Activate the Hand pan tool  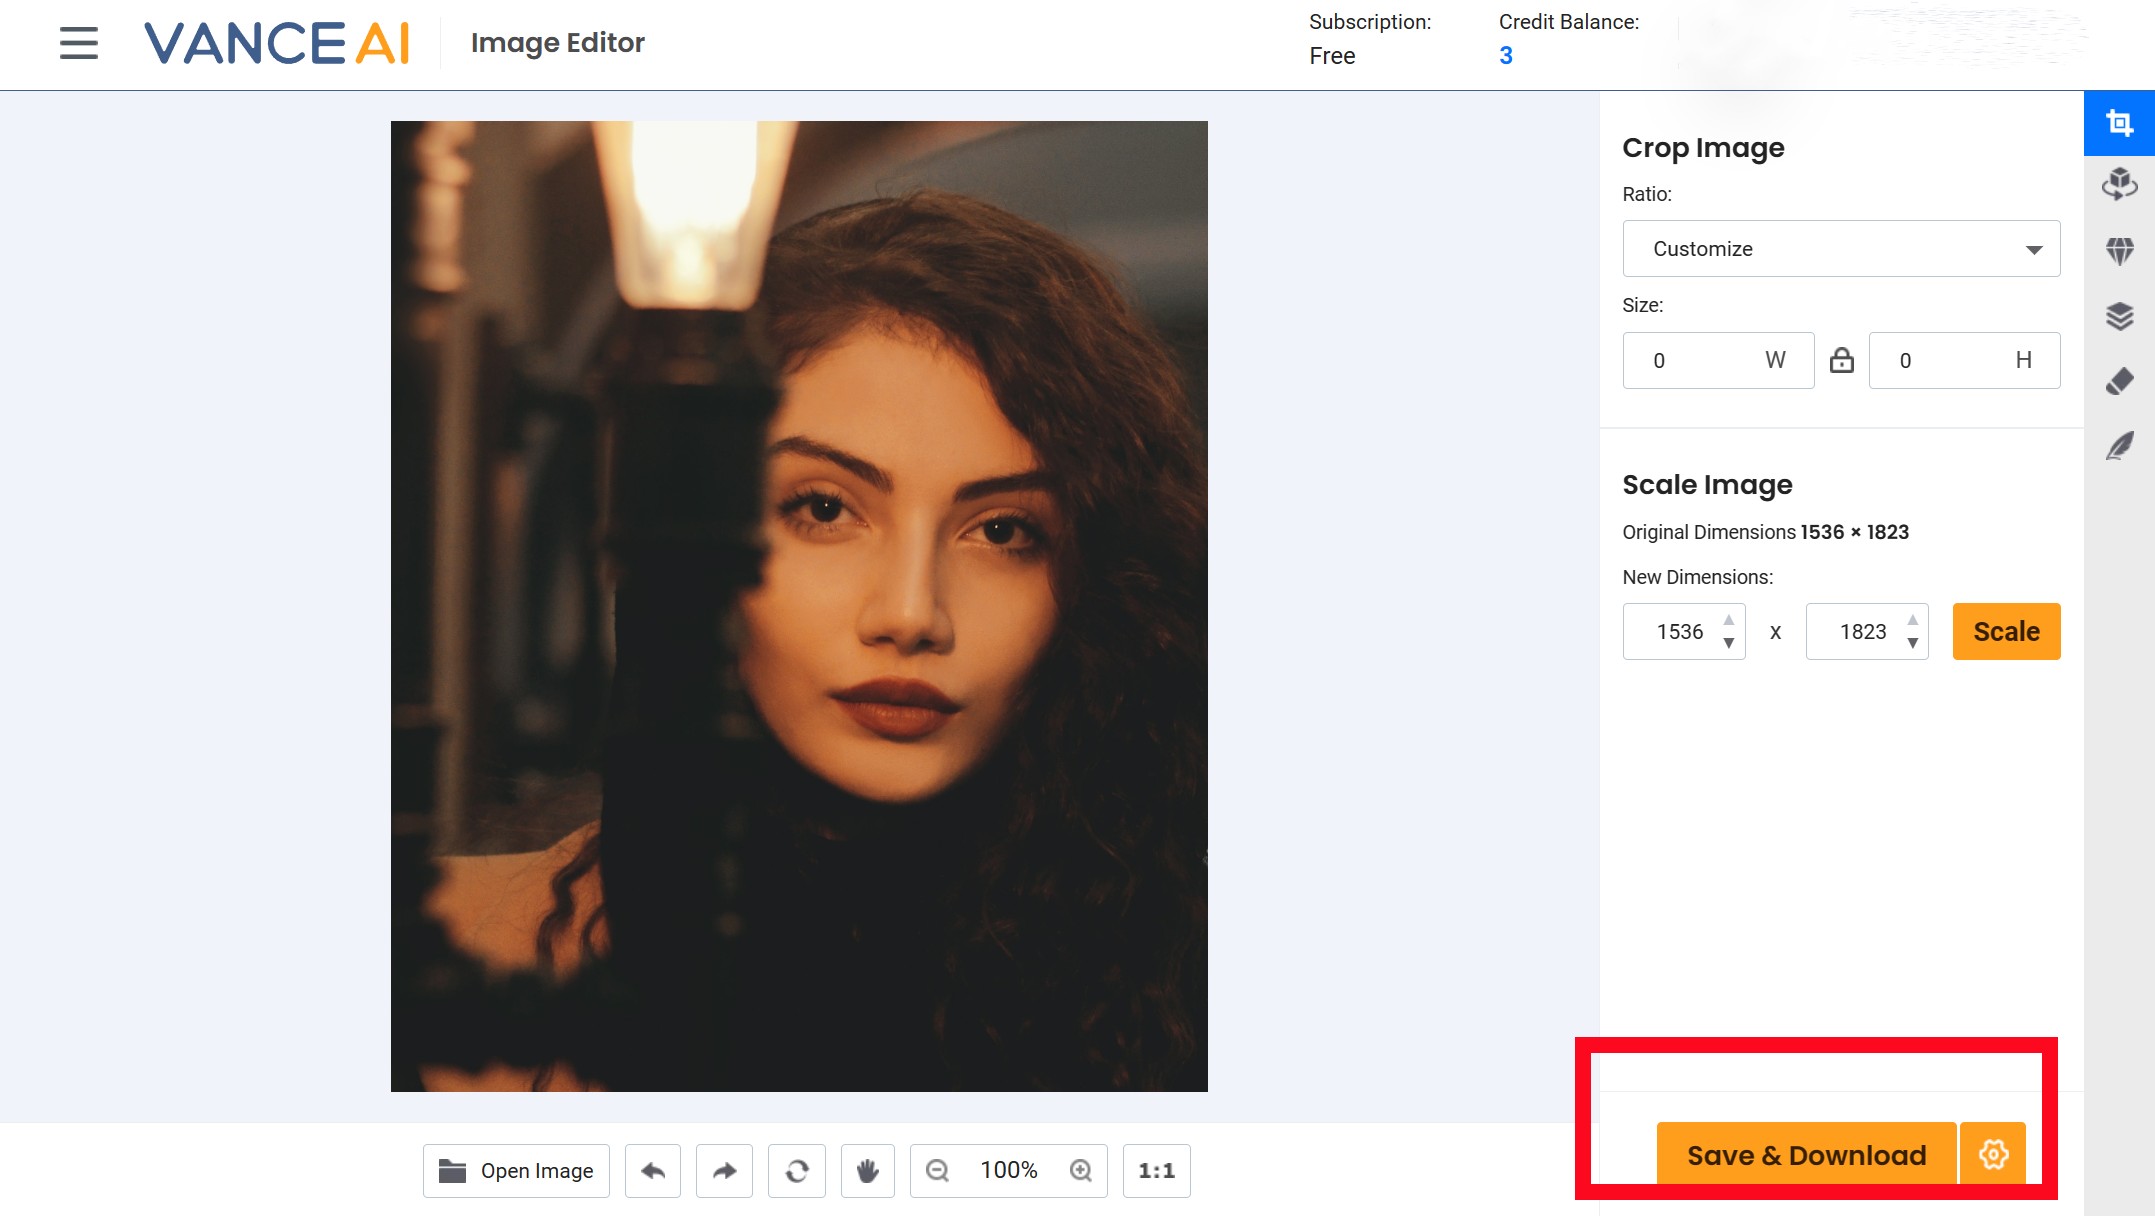(x=866, y=1170)
